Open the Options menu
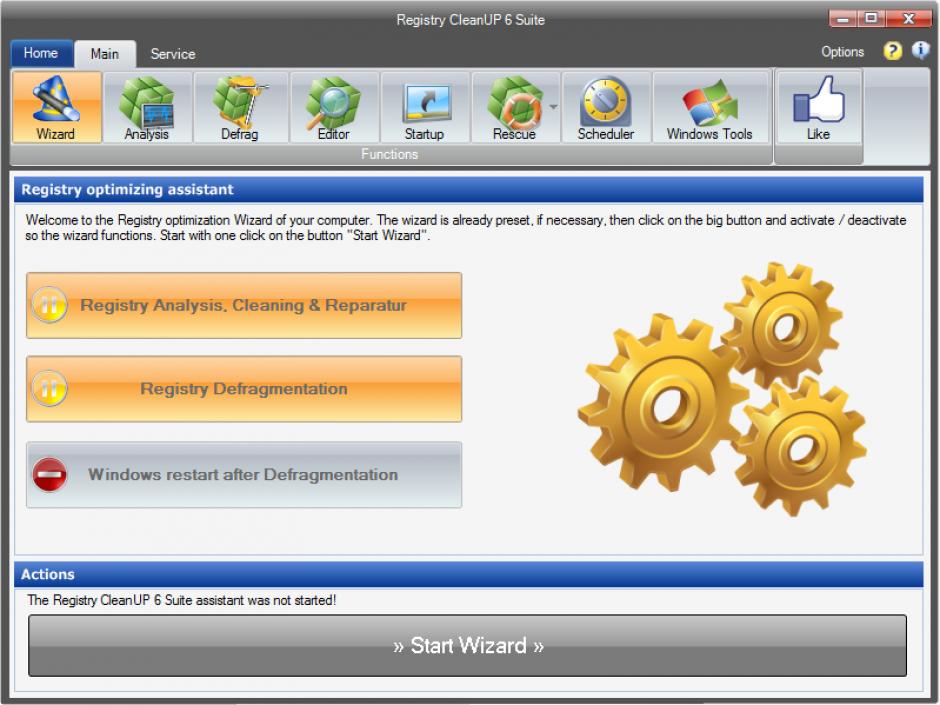The height and width of the screenshot is (705, 940). [842, 52]
